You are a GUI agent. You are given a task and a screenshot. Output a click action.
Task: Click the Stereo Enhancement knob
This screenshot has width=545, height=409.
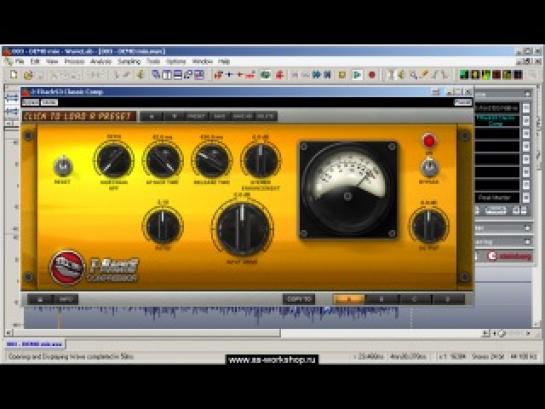[x=261, y=160]
